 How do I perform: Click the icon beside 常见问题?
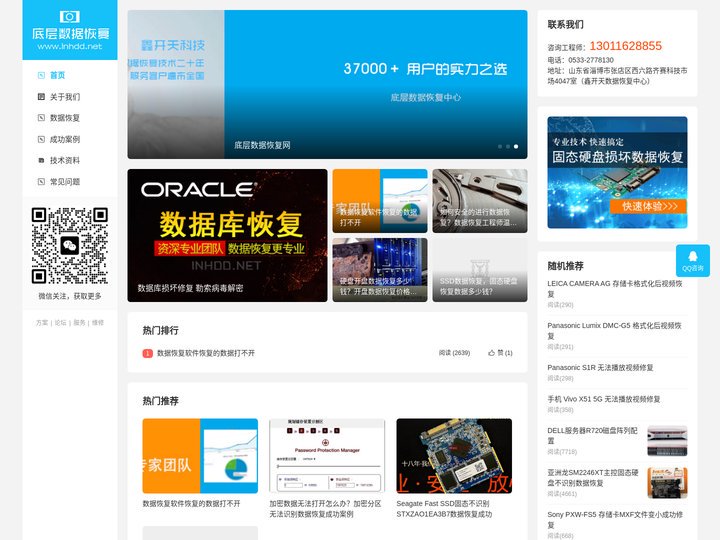pos(41,181)
